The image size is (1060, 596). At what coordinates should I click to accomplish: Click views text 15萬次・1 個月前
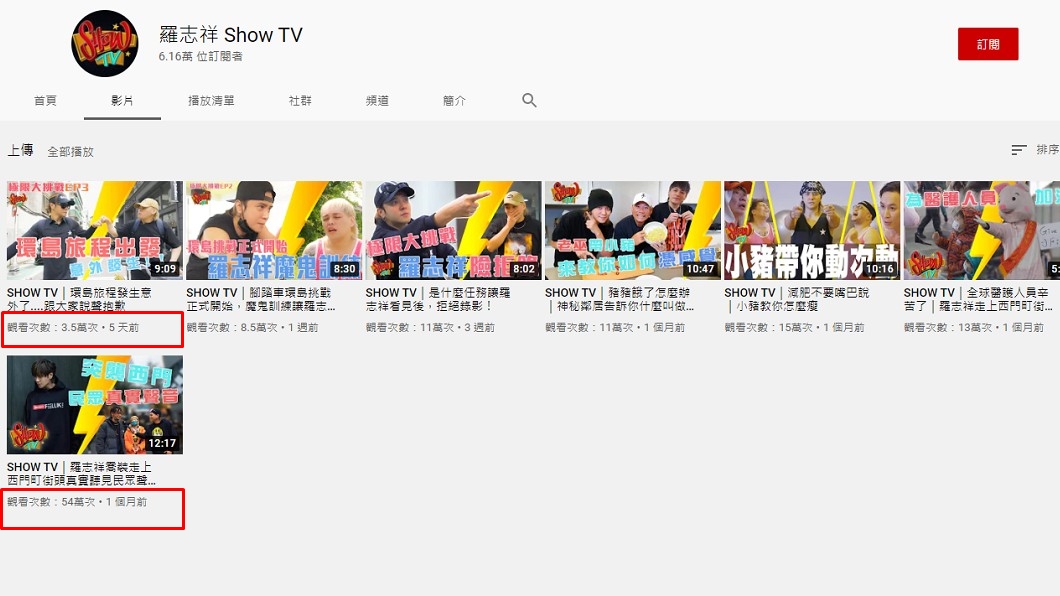click(794, 327)
